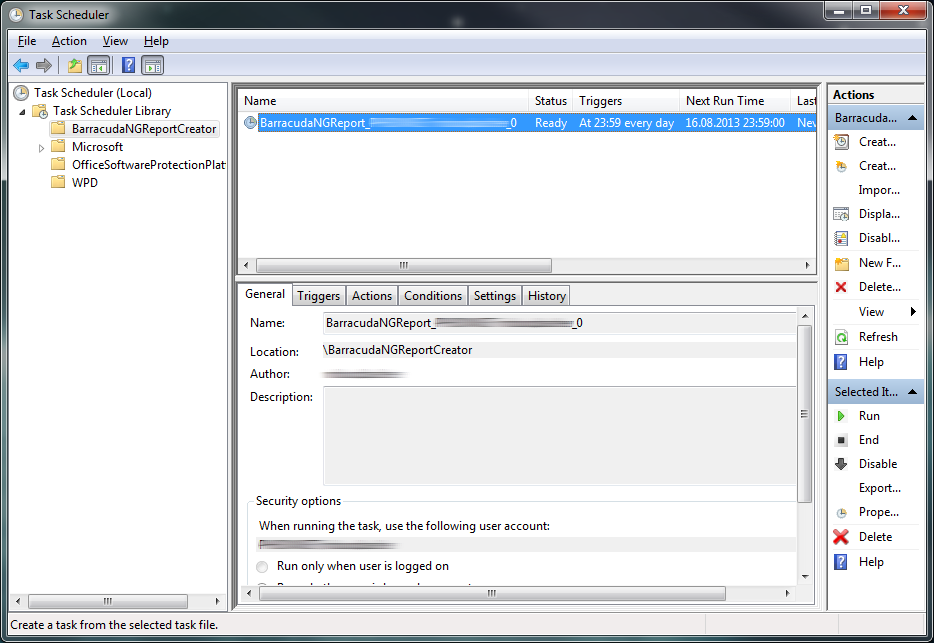The image size is (934, 643).
Task: Toggle the Show/Hide Action Pane toolbar icon
Action: point(152,66)
